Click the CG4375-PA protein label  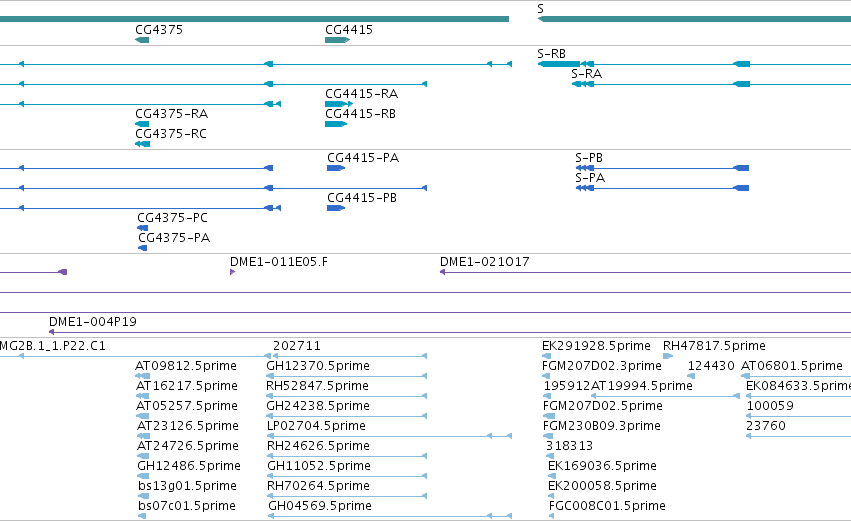coord(174,238)
